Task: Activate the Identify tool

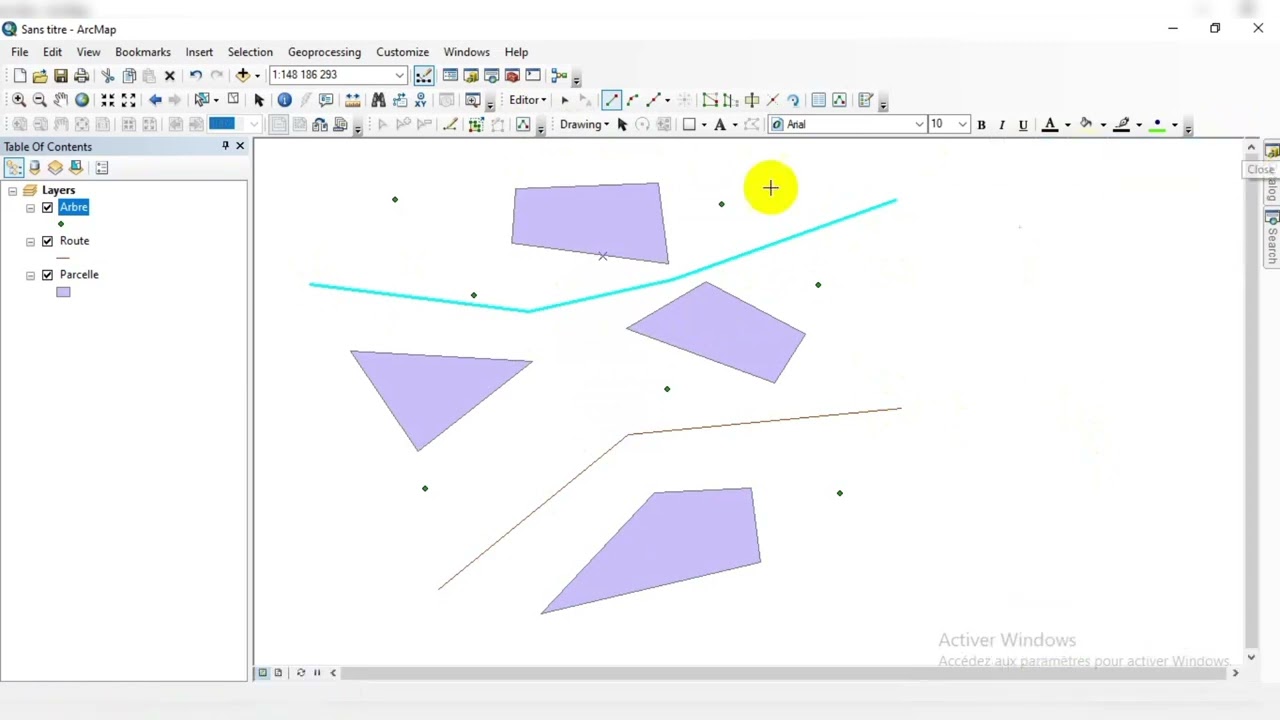Action: 284,100
